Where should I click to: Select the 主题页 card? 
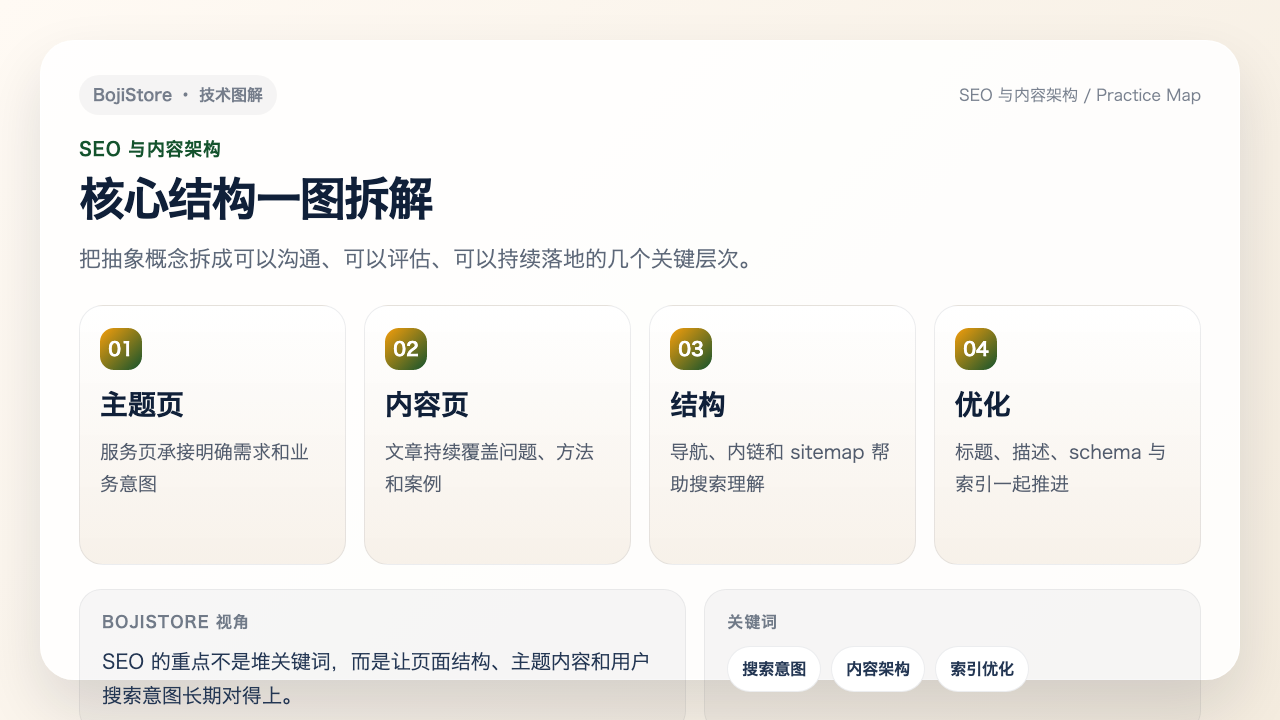click(x=212, y=434)
